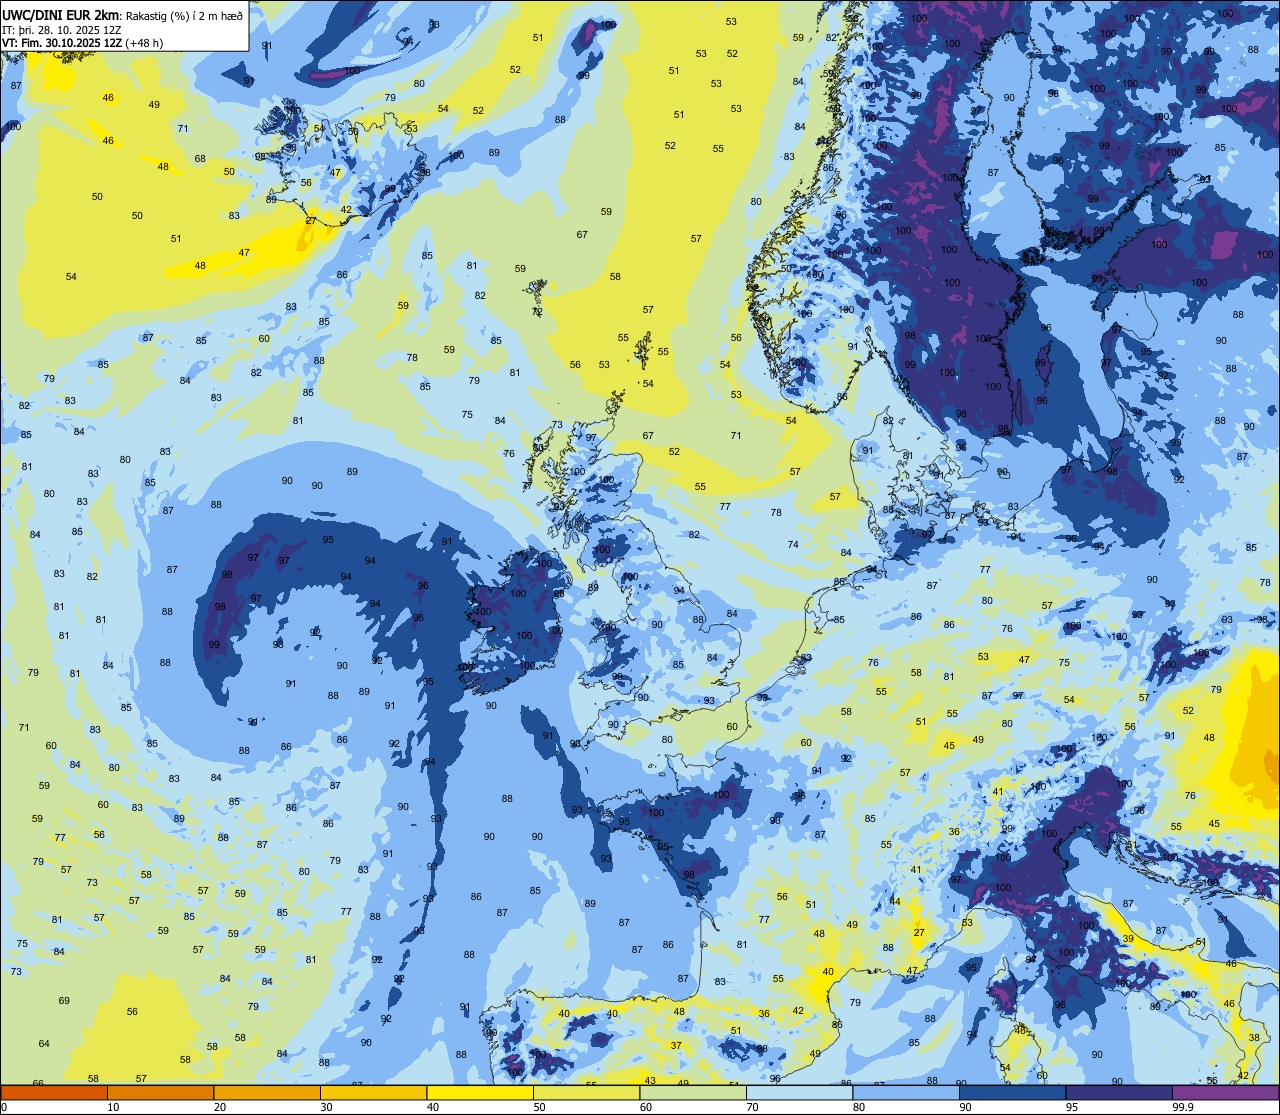Click the legend tick label '99.9'

1184,1107
